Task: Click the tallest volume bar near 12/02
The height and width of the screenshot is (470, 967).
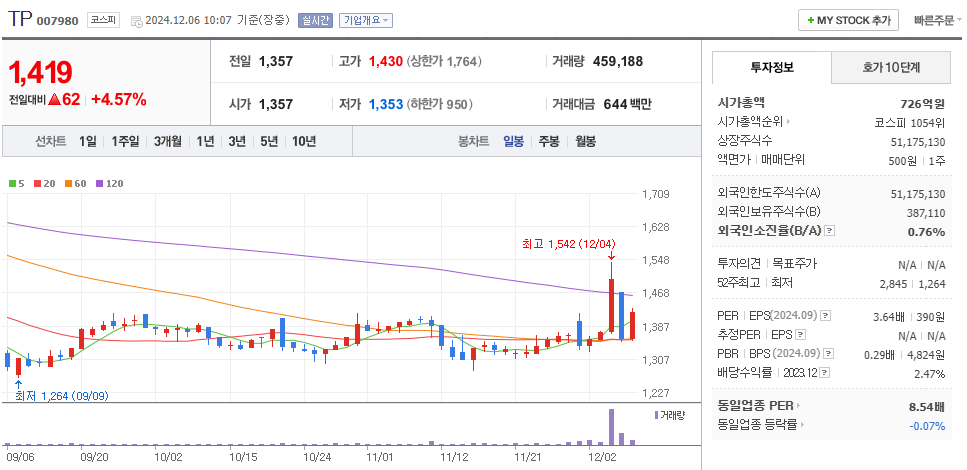Action: pos(611,427)
